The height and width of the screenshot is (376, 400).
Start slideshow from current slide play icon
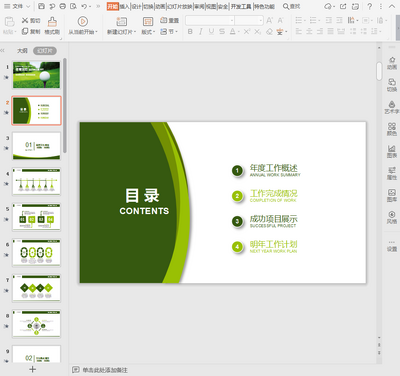point(82,22)
